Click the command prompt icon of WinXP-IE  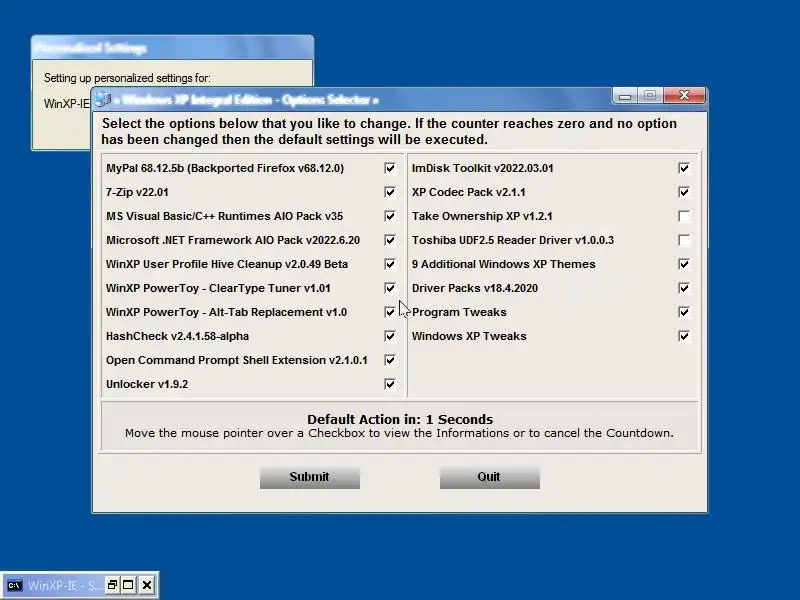(x=14, y=585)
